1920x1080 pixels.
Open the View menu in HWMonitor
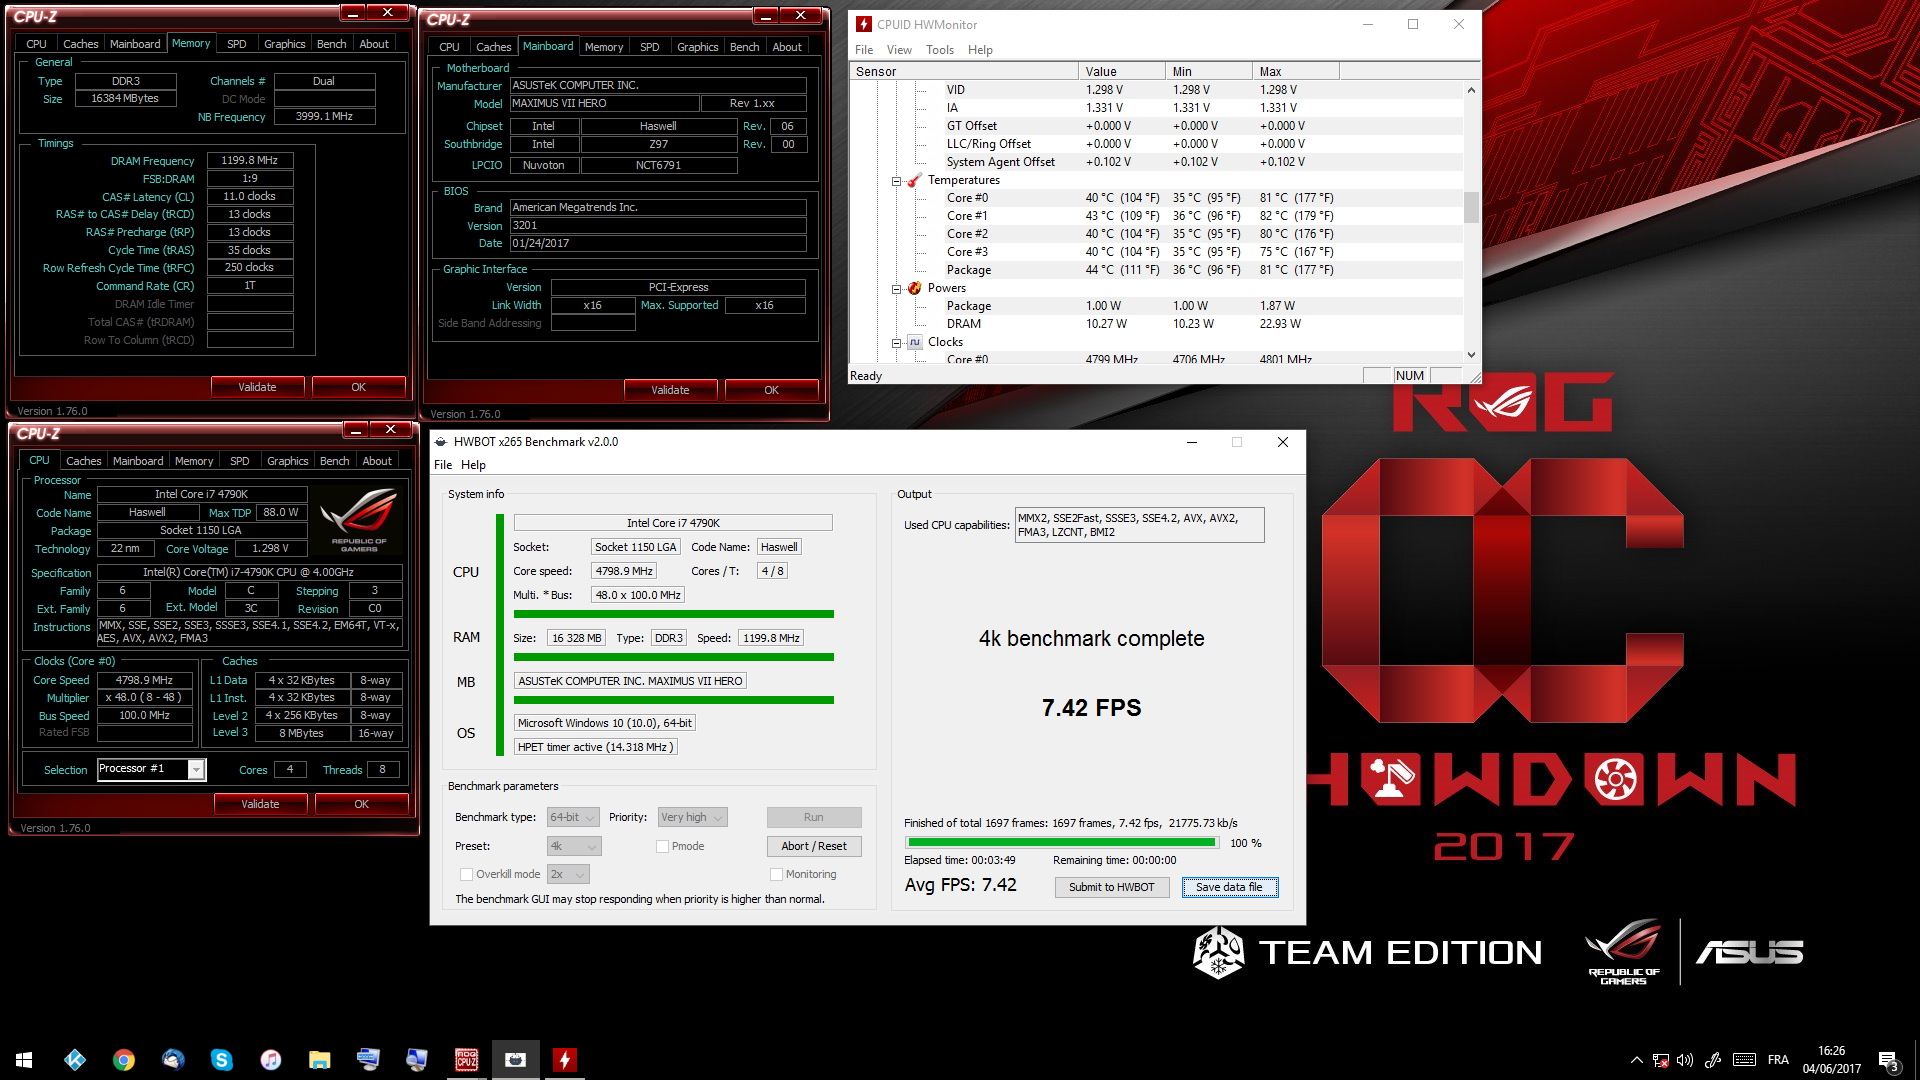point(899,50)
